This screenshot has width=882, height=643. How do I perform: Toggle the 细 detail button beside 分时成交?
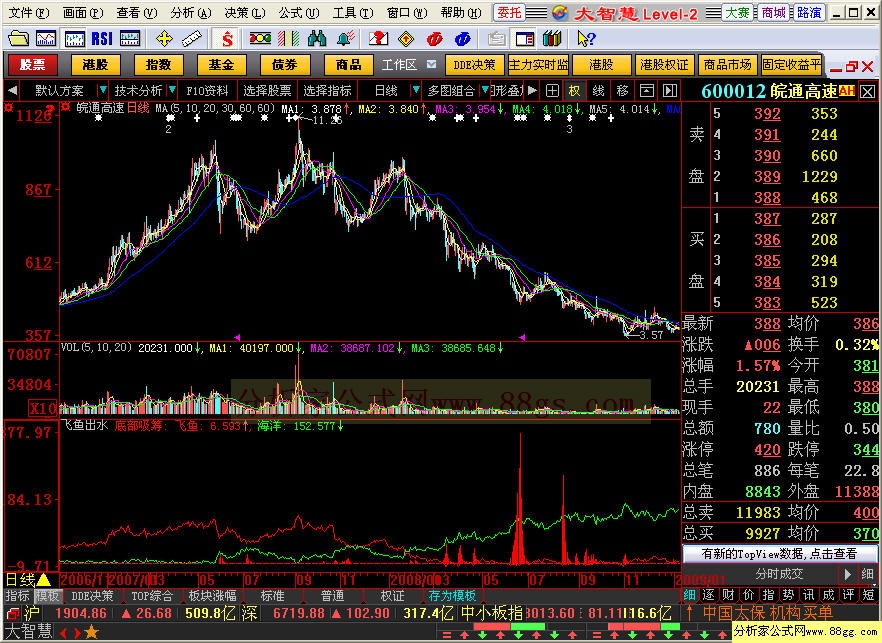tap(867, 574)
